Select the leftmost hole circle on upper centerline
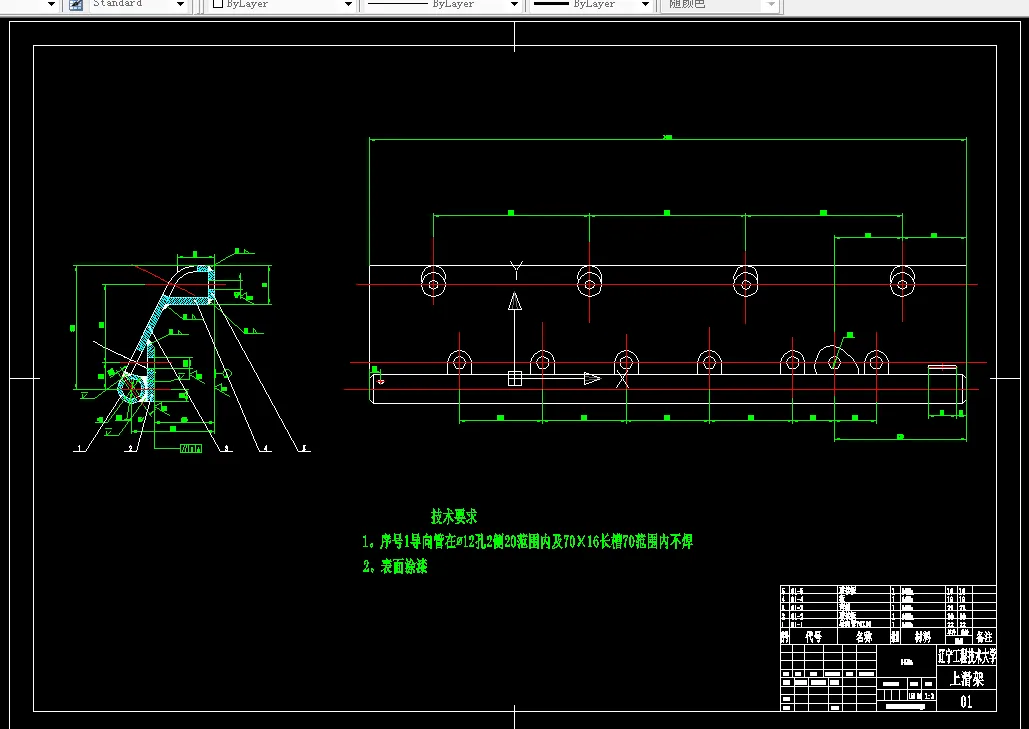The image size is (1029, 729). pos(433,285)
